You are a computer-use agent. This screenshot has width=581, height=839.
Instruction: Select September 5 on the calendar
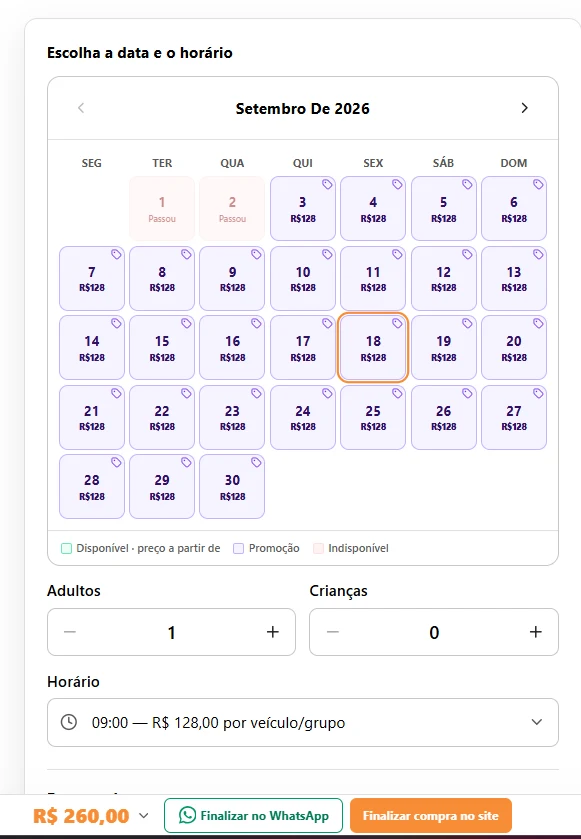pos(444,209)
